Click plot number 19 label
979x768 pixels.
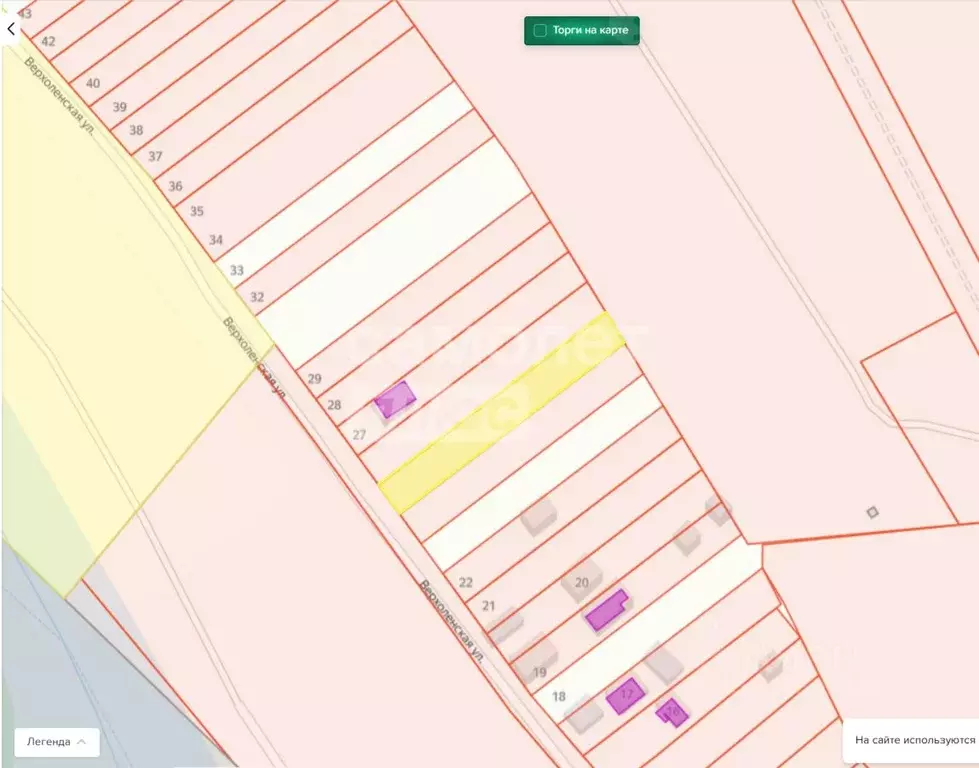pos(540,672)
